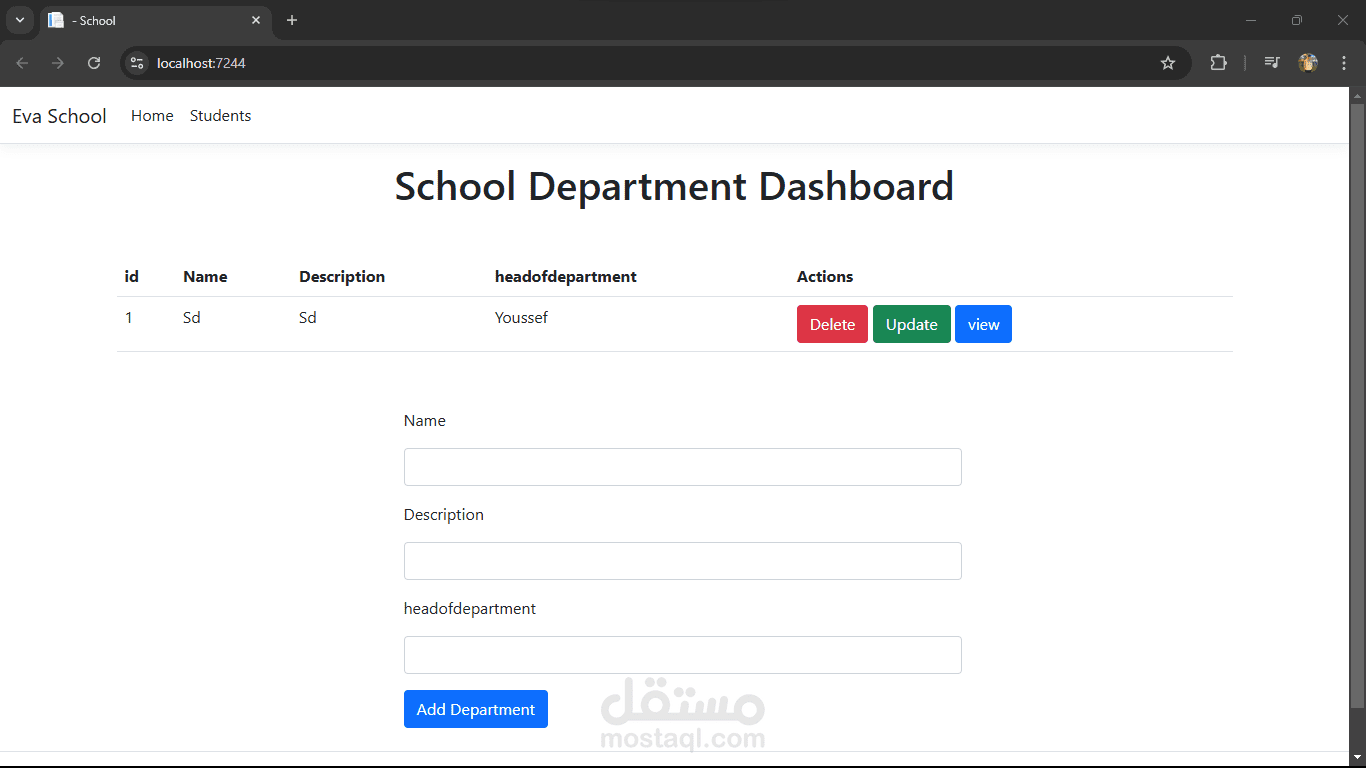Focus the headofdepartment input field

tap(683, 655)
